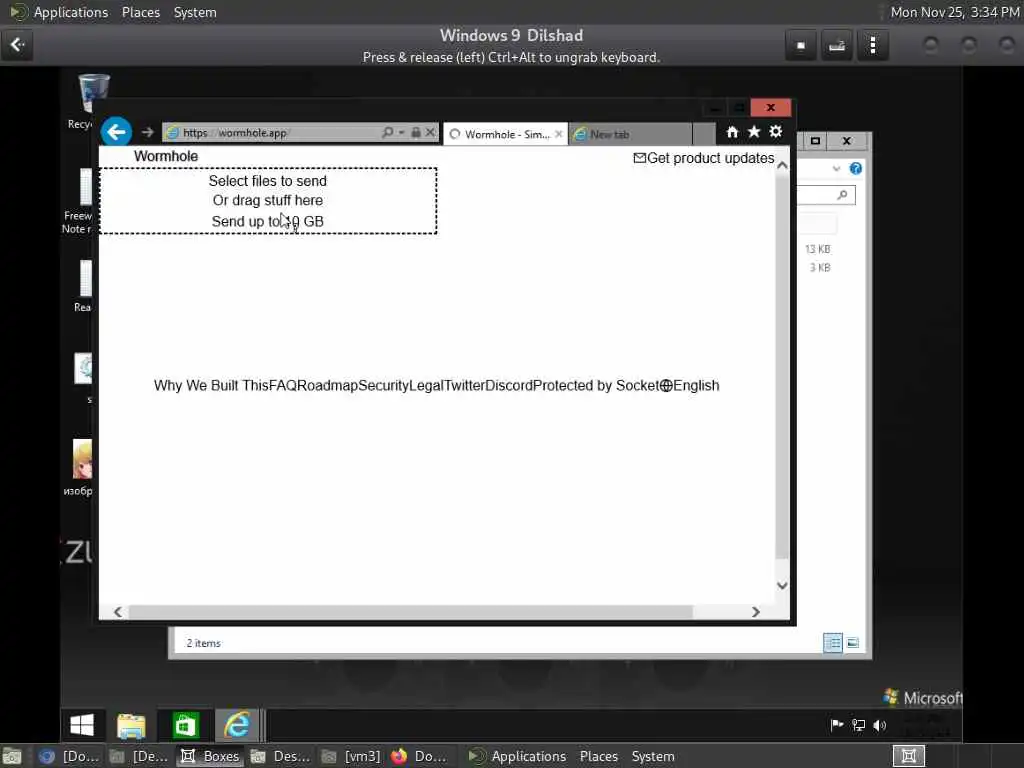The width and height of the screenshot is (1024, 768).
Task: Click Internet Explorer forward arrow
Action: pyautogui.click(x=148, y=132)
